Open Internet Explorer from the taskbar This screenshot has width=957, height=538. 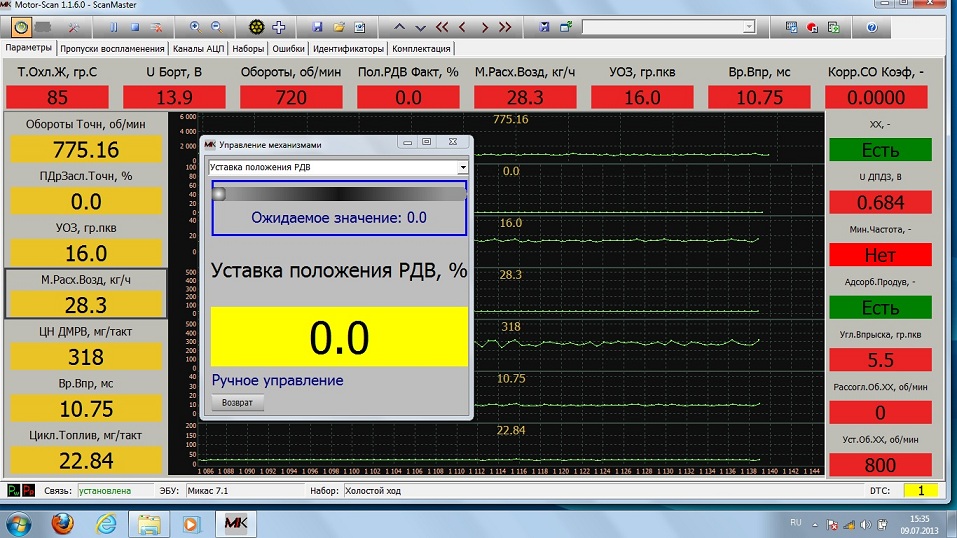[106, 524]
